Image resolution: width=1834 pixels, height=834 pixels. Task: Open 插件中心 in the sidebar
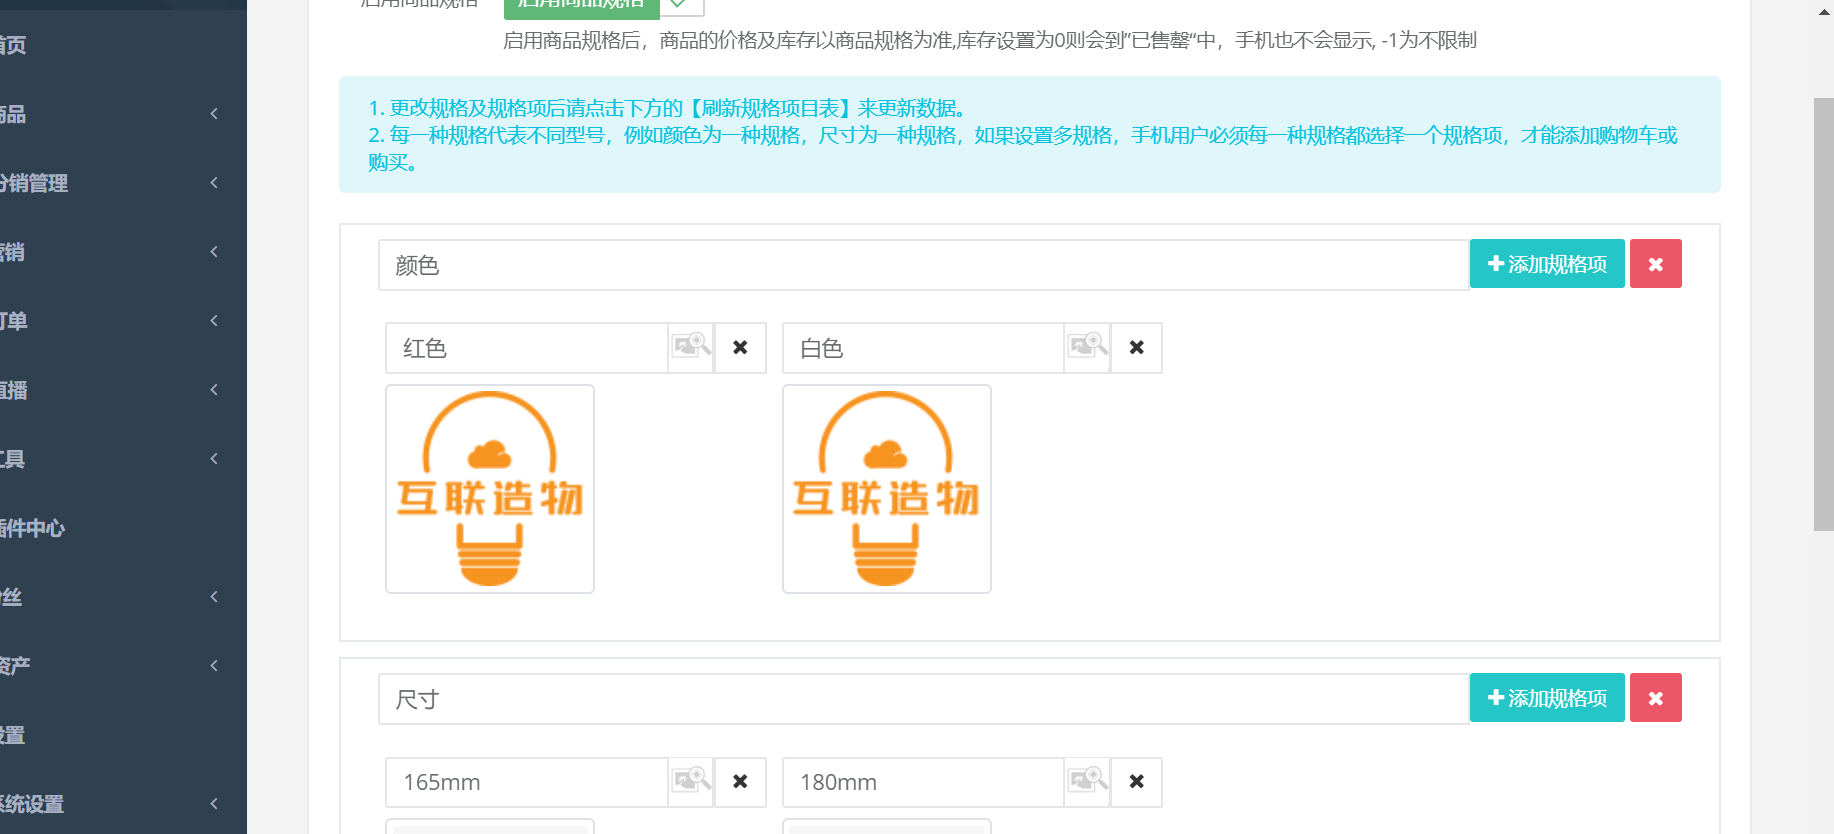click(x=123, y=528)
